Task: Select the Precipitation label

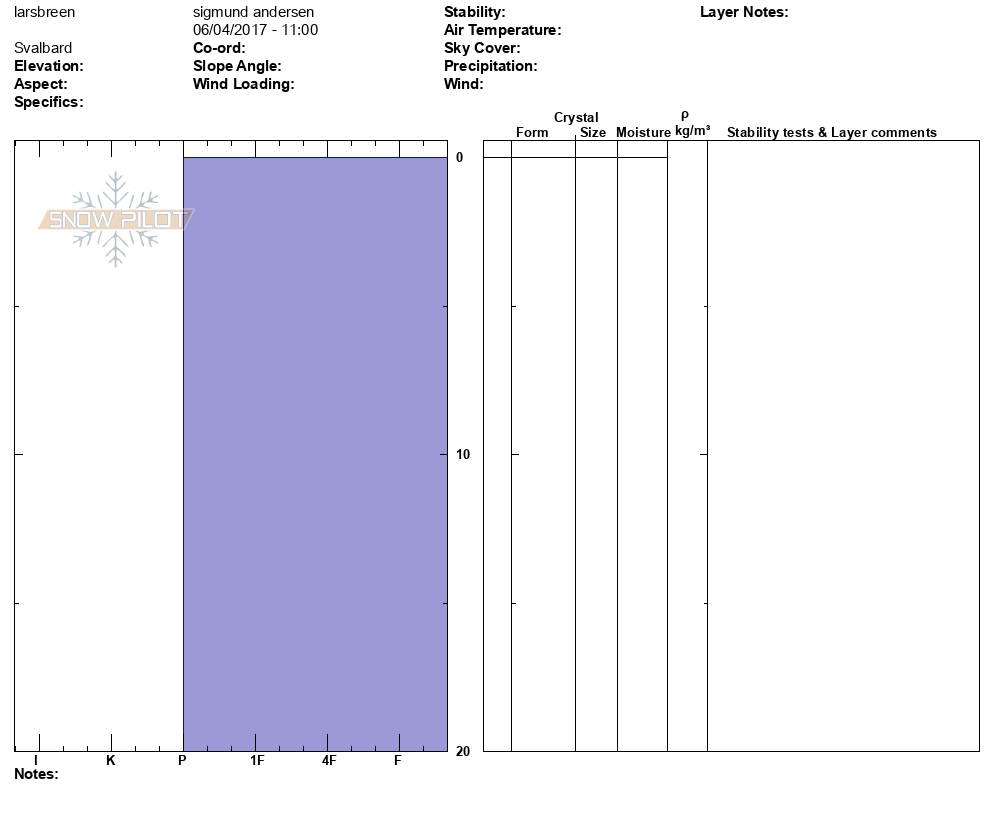Action: click(x=490, y=66)
